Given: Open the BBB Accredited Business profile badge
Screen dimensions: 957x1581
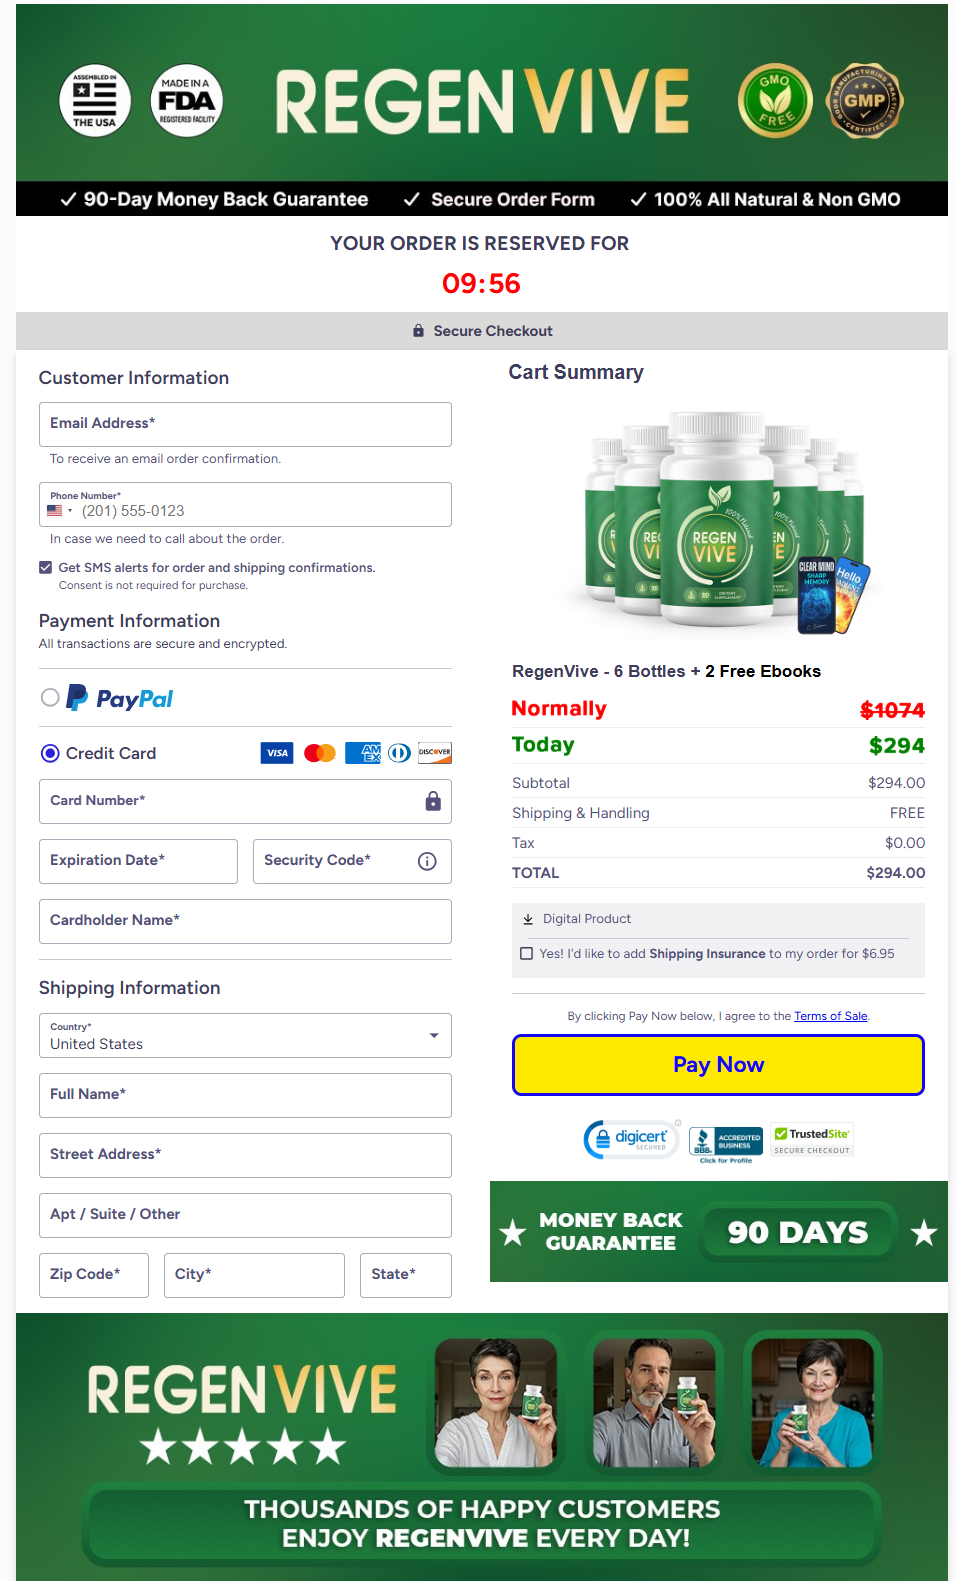Looking at the screenshot, I should click(x=725, y=1142).
